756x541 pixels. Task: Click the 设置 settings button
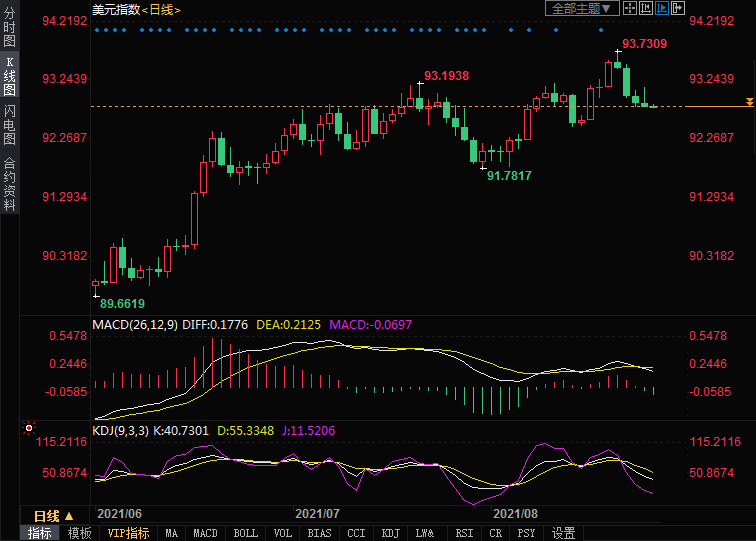point(564,533)
